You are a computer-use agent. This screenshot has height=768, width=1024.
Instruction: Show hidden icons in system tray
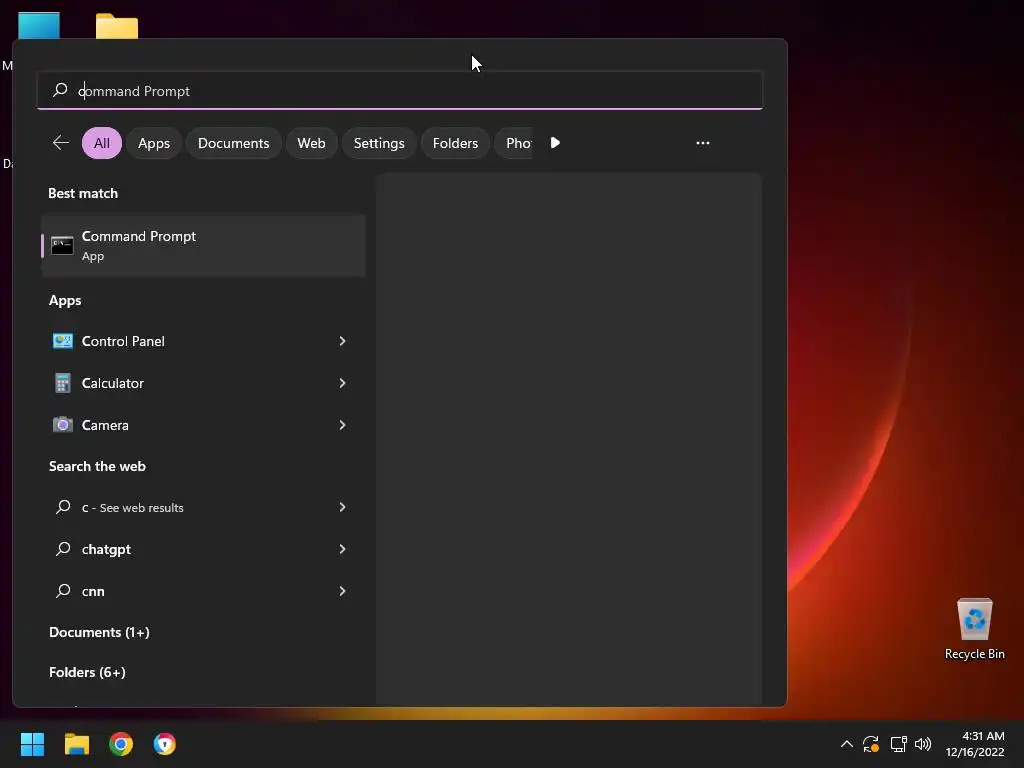tap(846, 744)
